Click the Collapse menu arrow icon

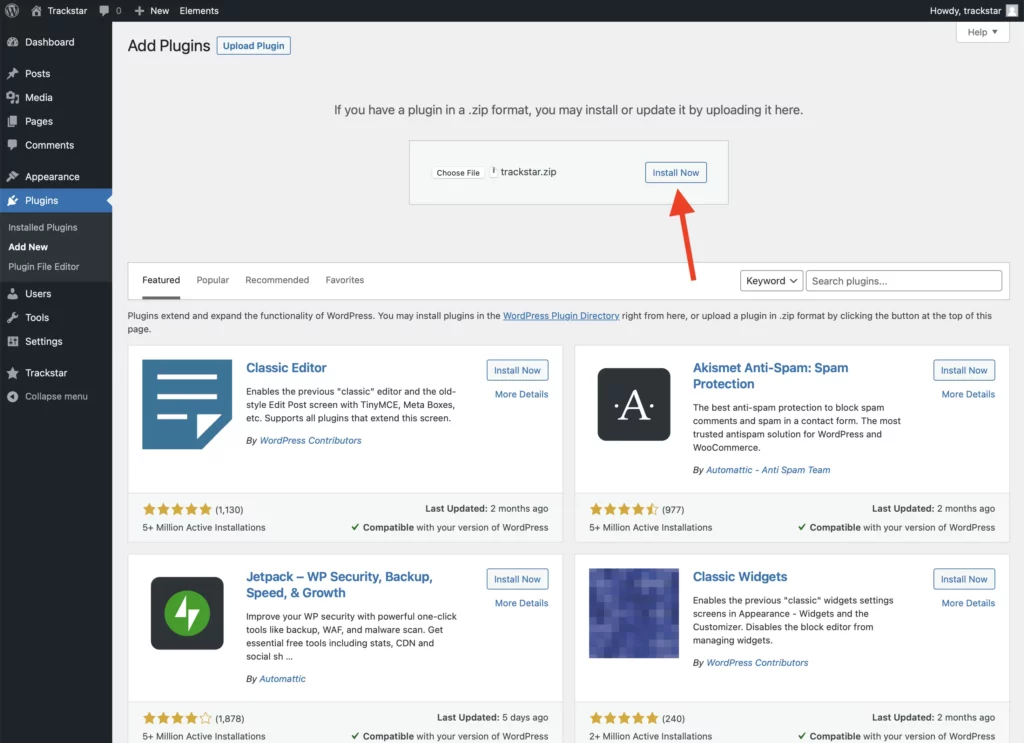[x=12, y=396]
